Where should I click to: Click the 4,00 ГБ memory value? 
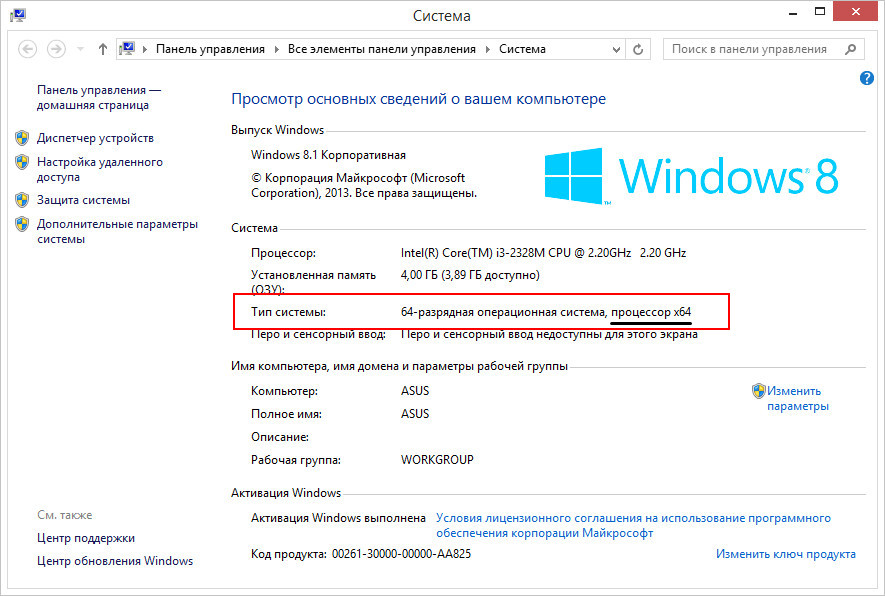tap(470, 275)
